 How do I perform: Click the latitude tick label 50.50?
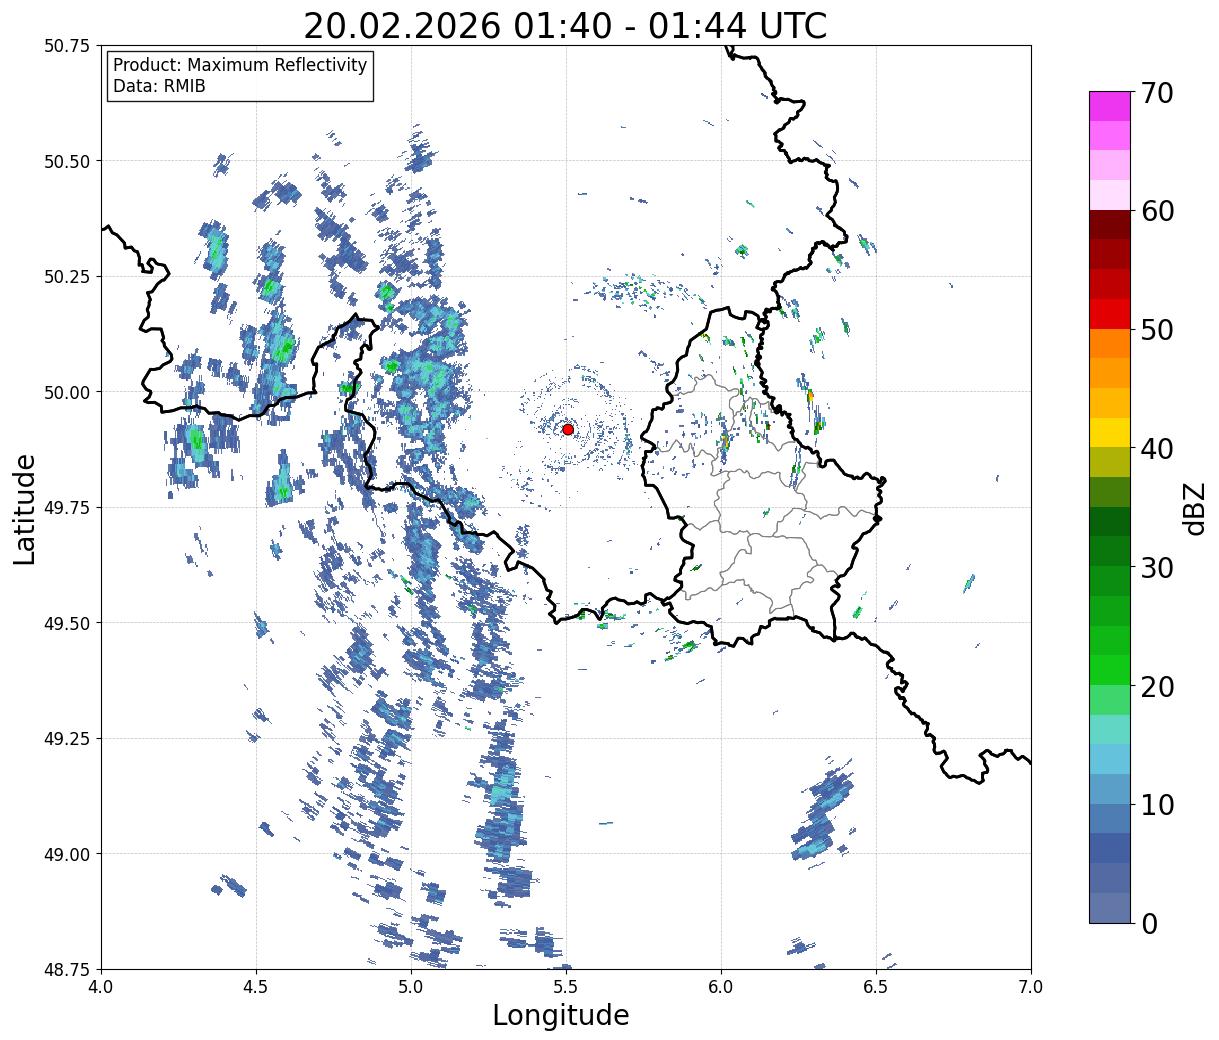[x=68, y=161]
